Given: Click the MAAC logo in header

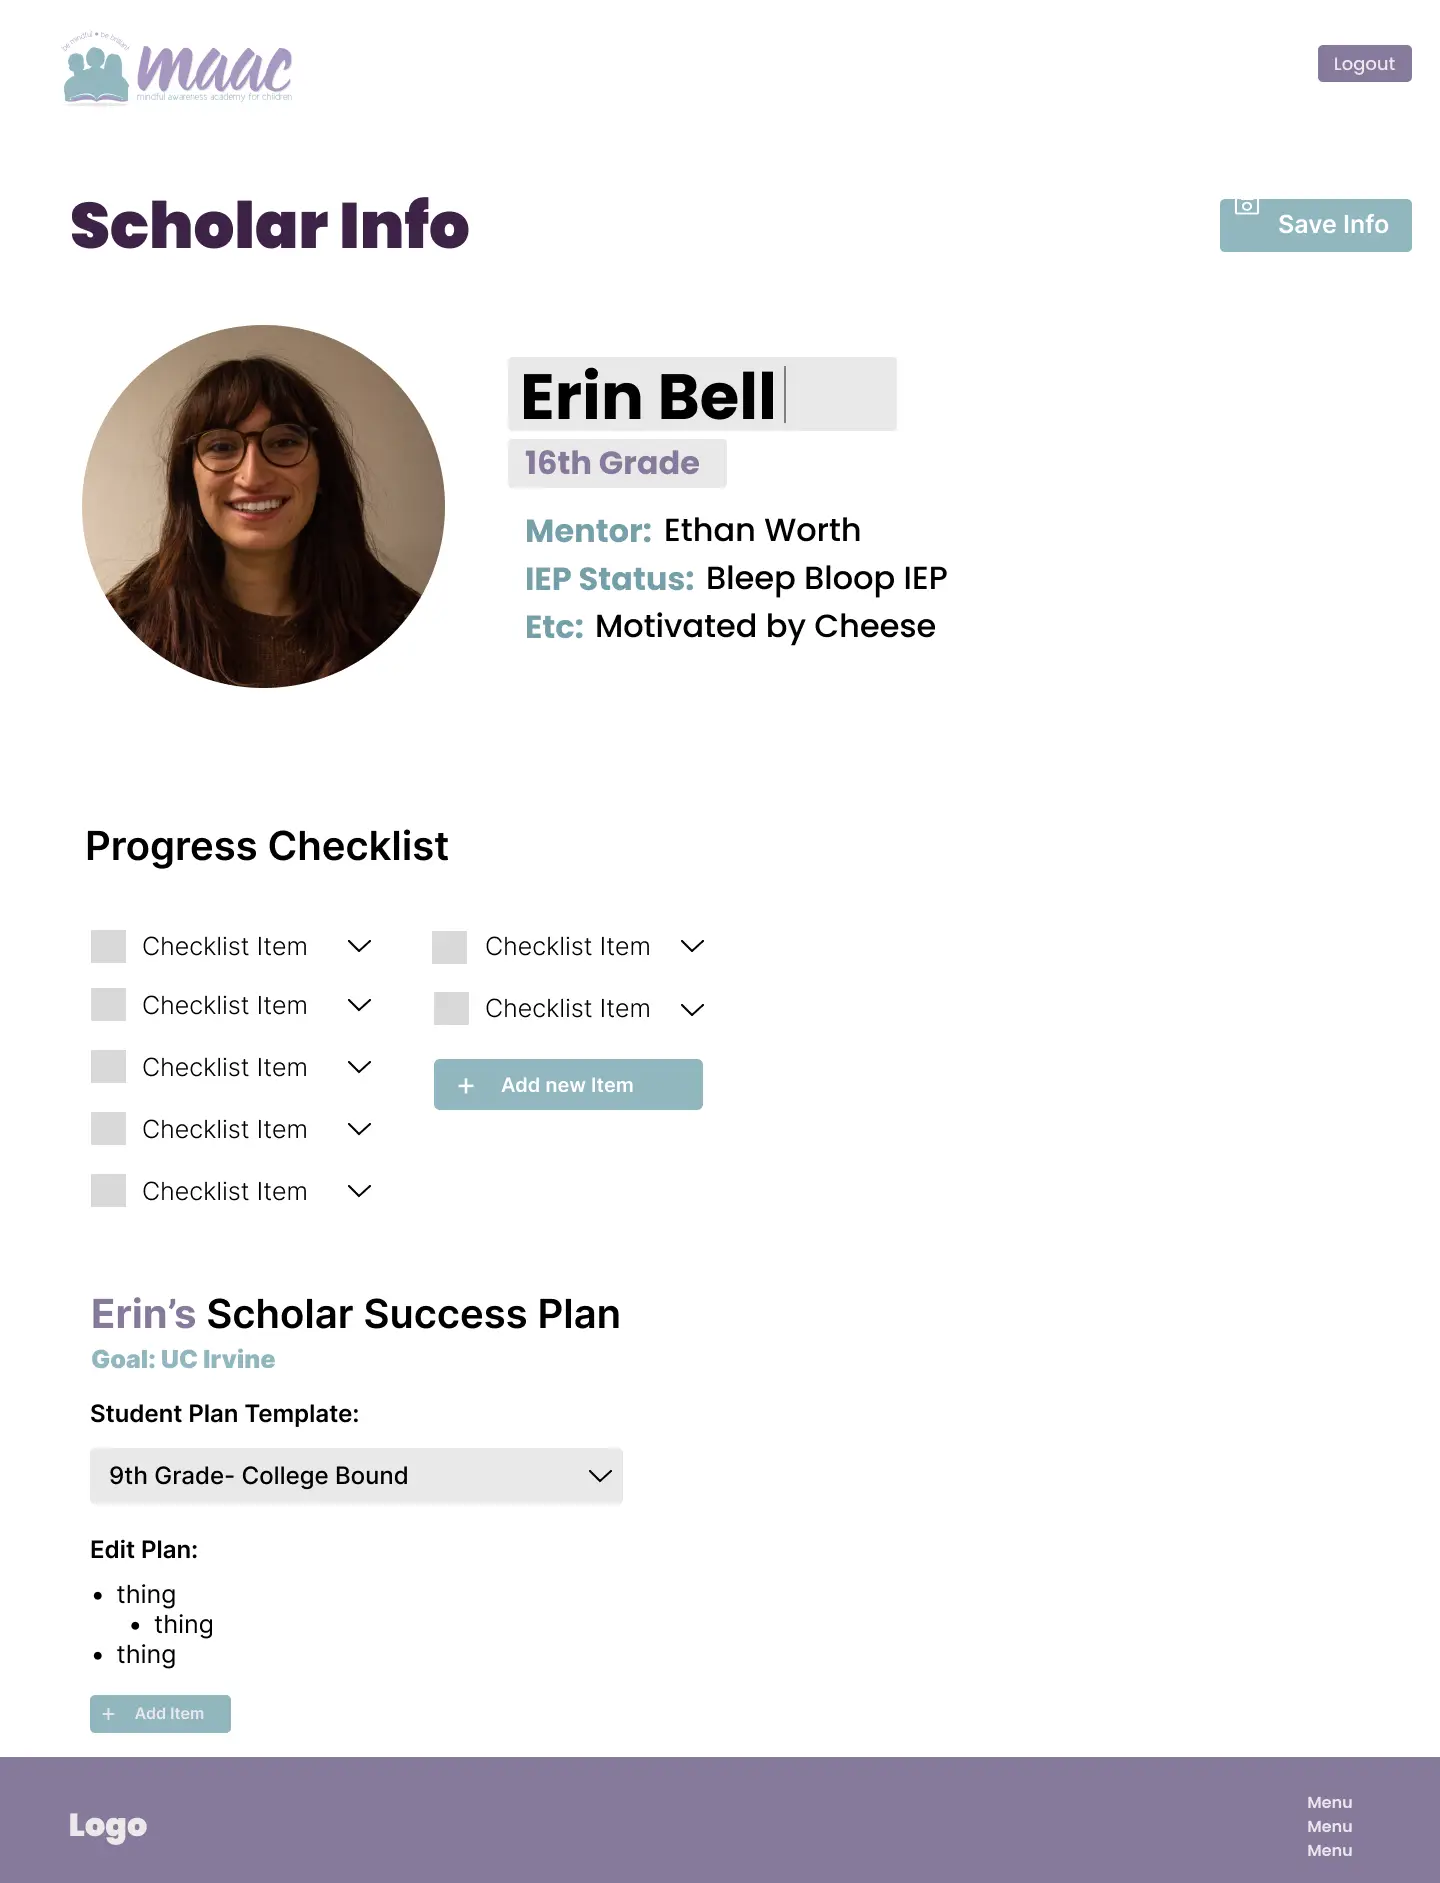Looking at the screenshot, I should click(x=178, y=68).
